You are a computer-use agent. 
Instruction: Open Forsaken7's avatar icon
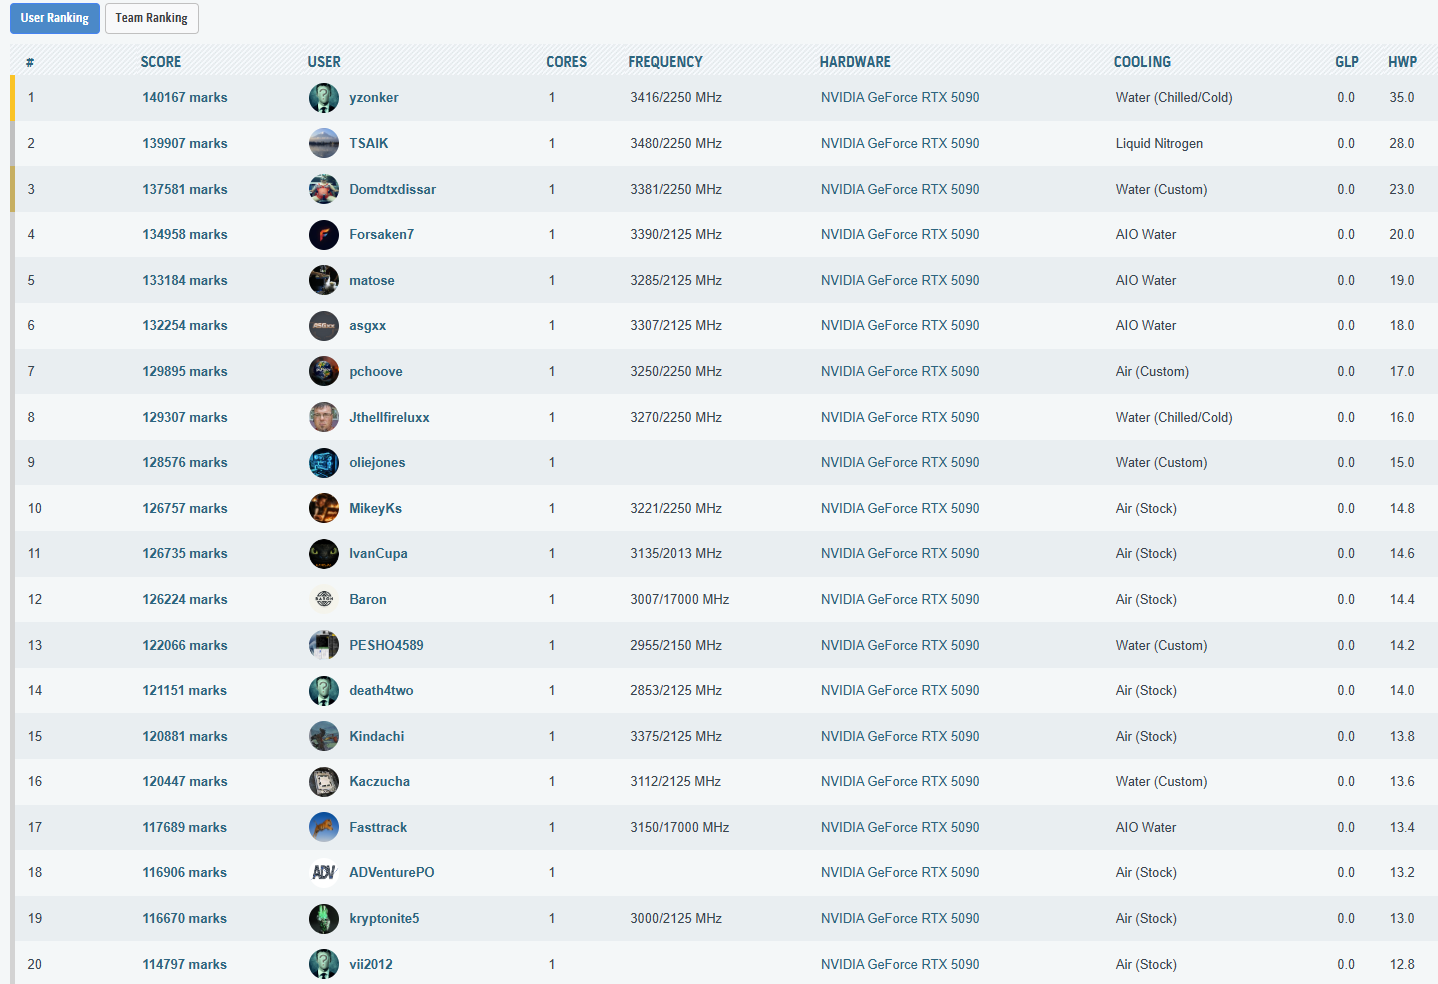pyautogui.click(x=323, y=235)
